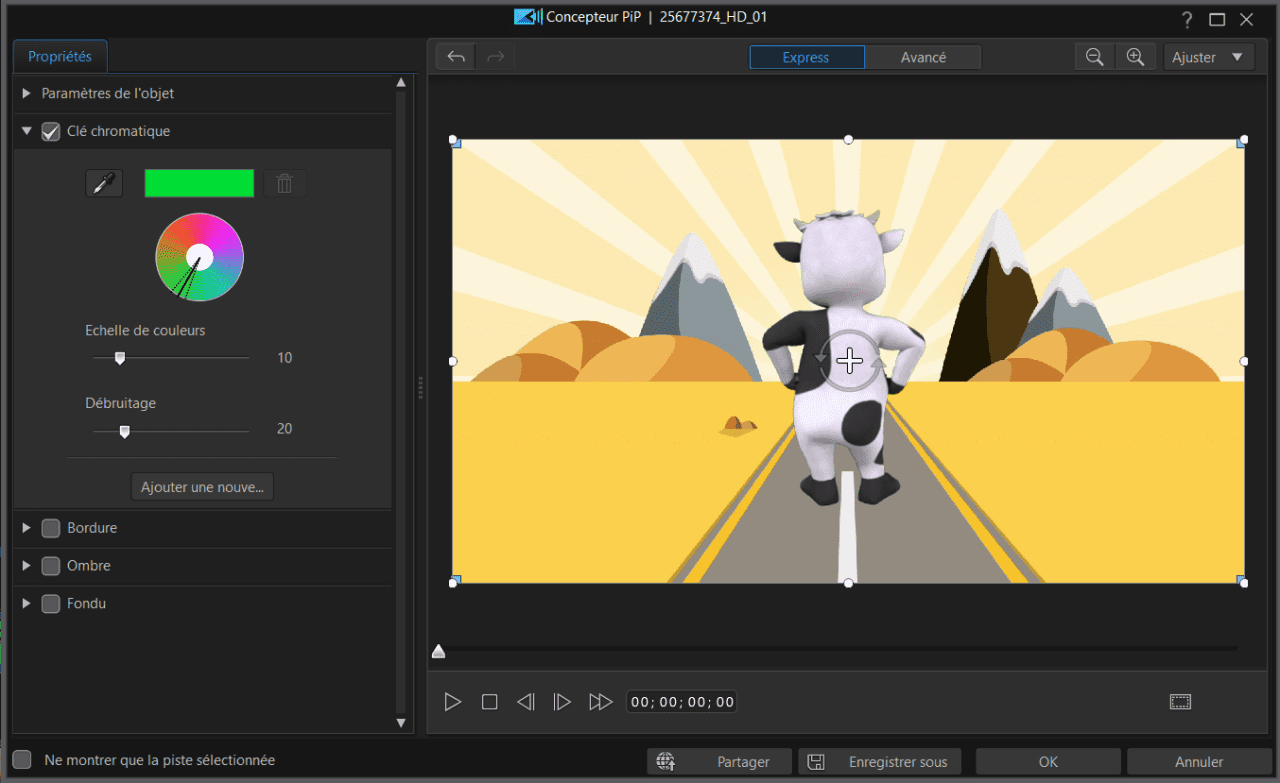Viewport: 1280px width, 783px height.
Task: Expand the Ombre section arrow
Action: (x=27, y=566)
